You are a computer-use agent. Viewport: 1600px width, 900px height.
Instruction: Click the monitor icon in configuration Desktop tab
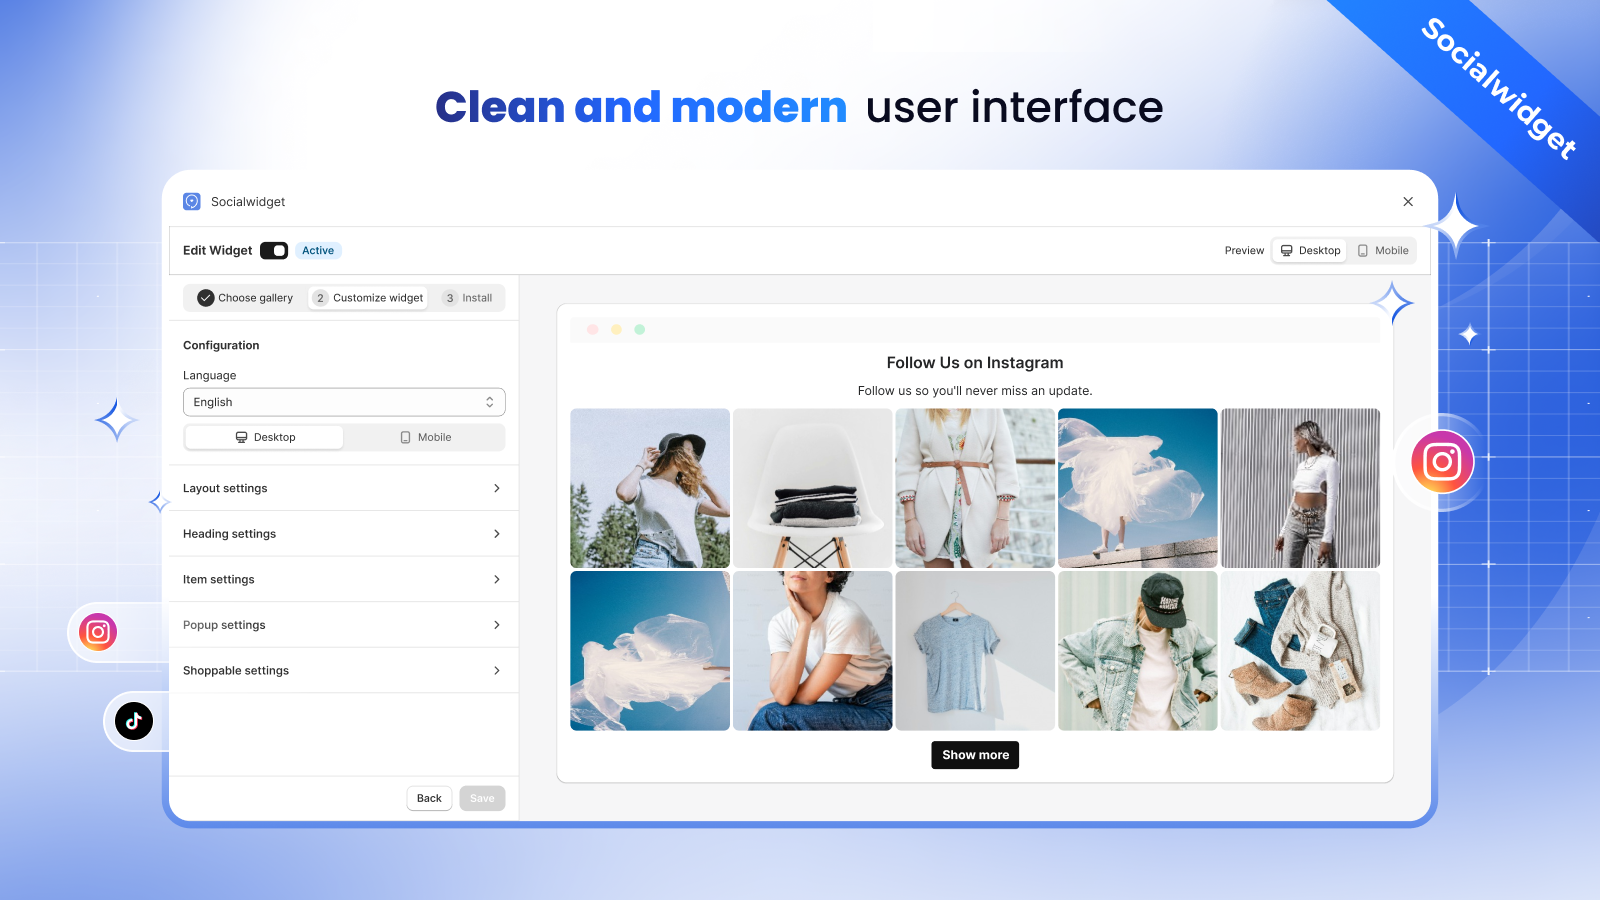tap(241, 438)
